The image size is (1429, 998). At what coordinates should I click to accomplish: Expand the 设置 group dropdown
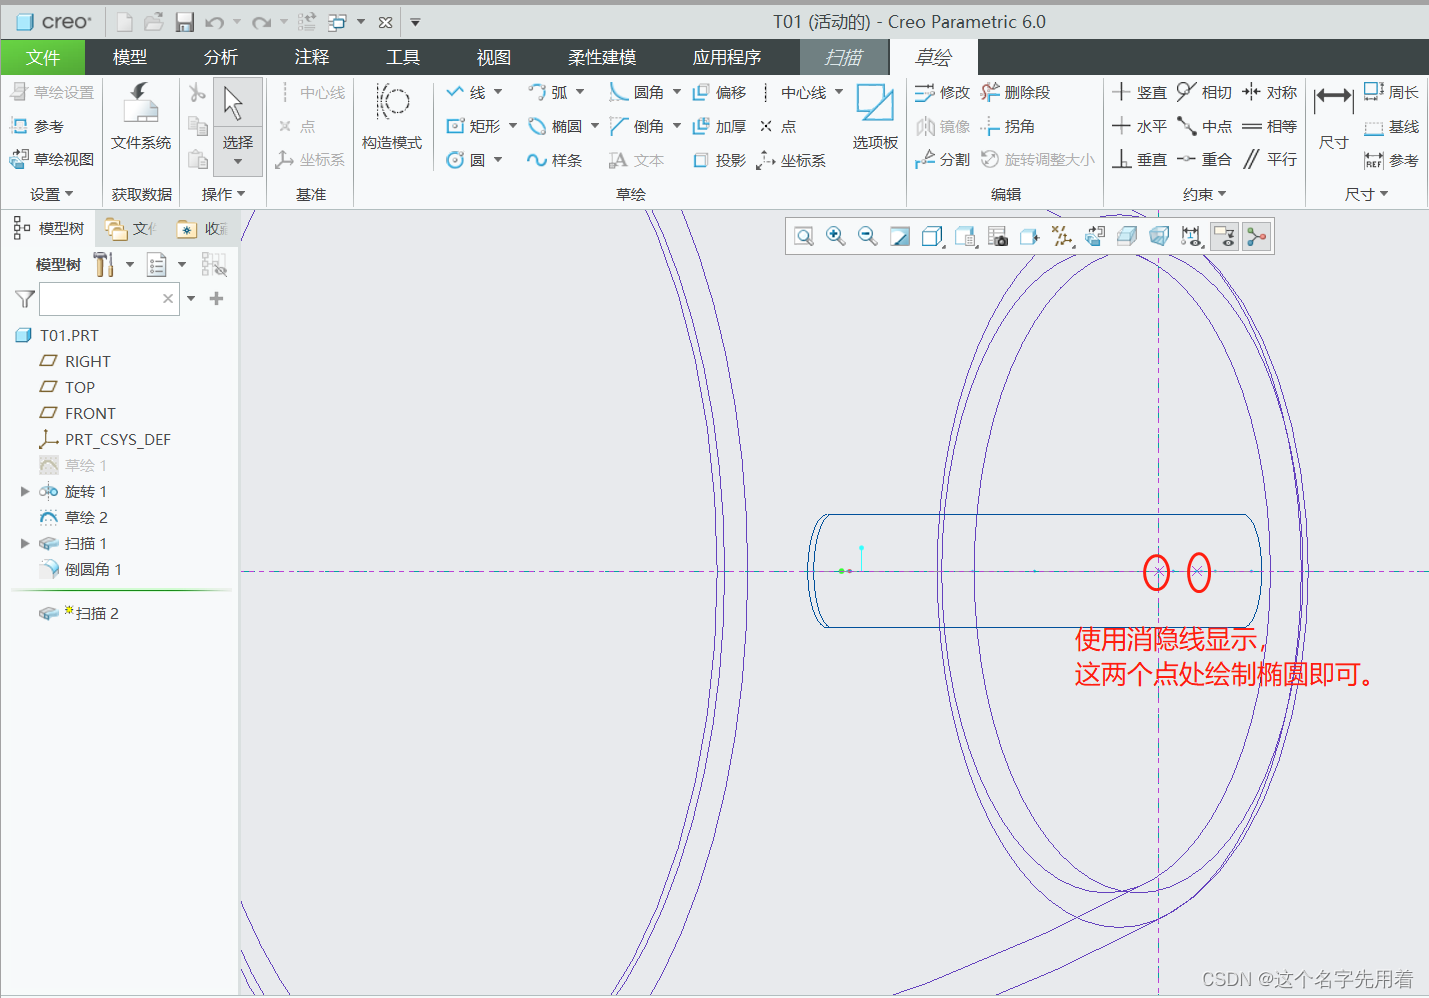click(x=52, y=194)
